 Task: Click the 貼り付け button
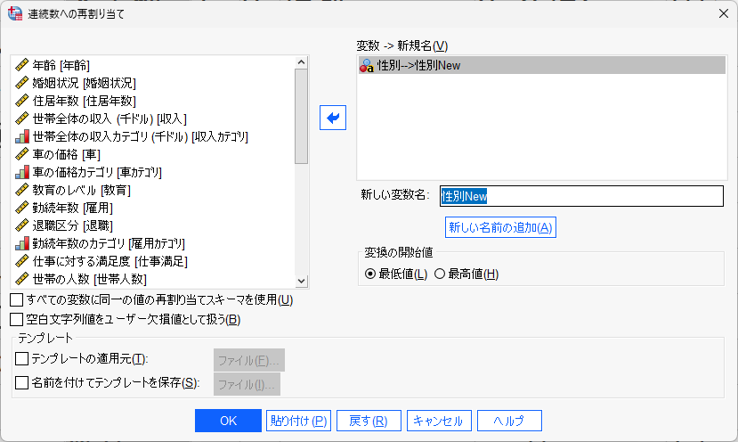298,421
